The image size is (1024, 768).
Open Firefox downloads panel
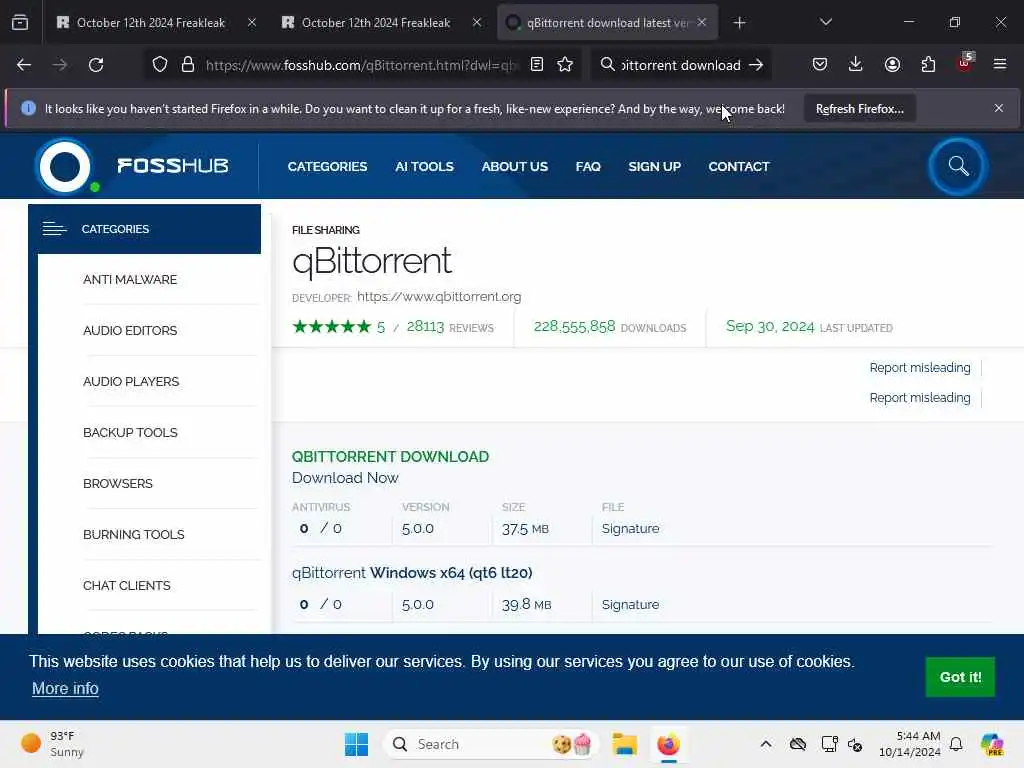tap(856, 65)
